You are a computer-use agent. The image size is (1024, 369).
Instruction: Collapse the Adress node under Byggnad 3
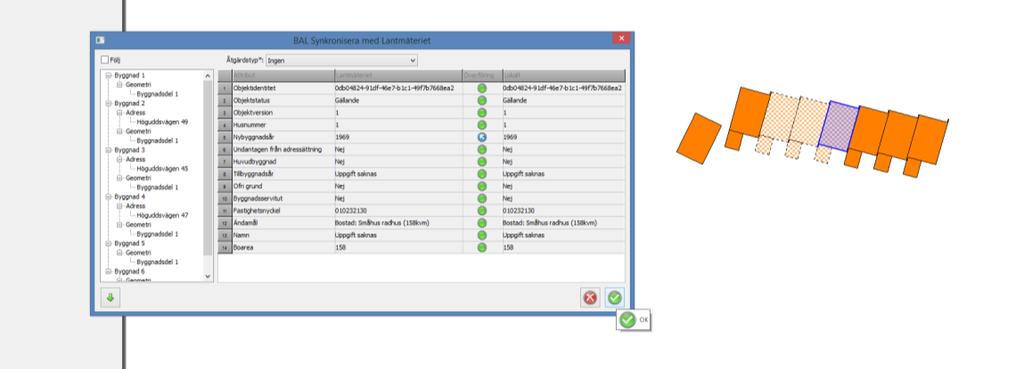point(120,159)
